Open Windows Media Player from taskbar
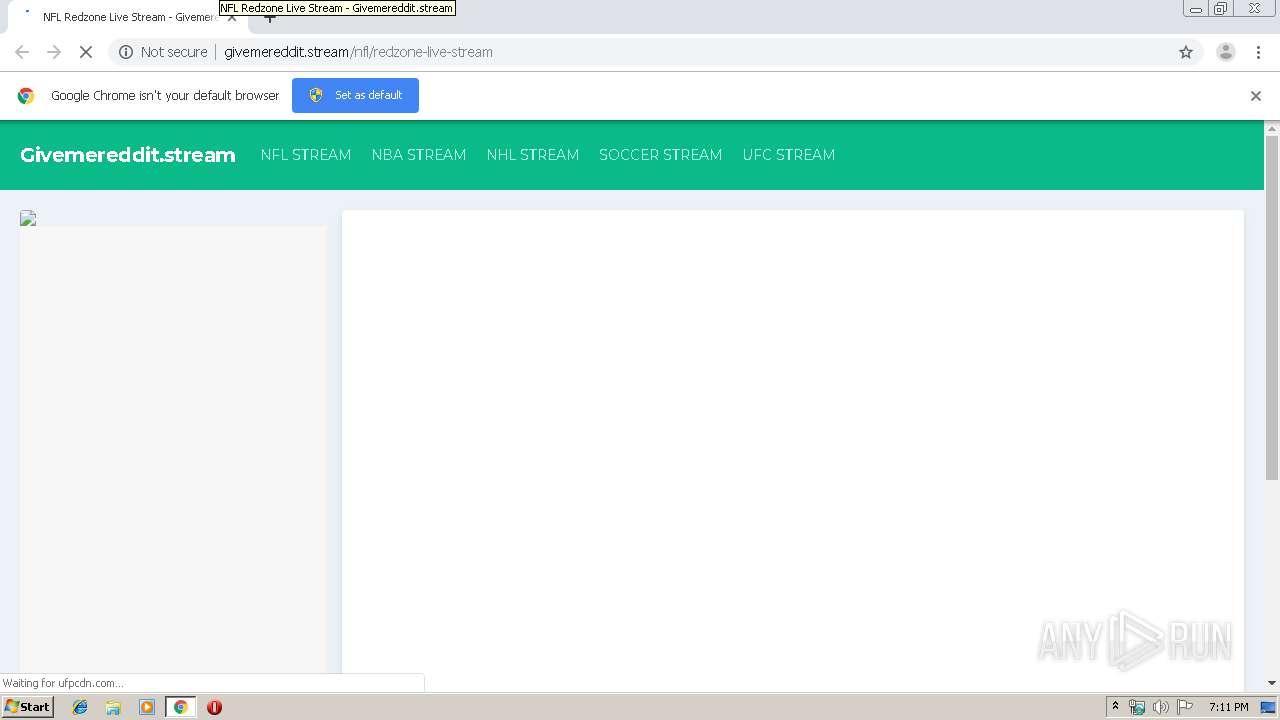1280x720 pixels. [147, 707]
